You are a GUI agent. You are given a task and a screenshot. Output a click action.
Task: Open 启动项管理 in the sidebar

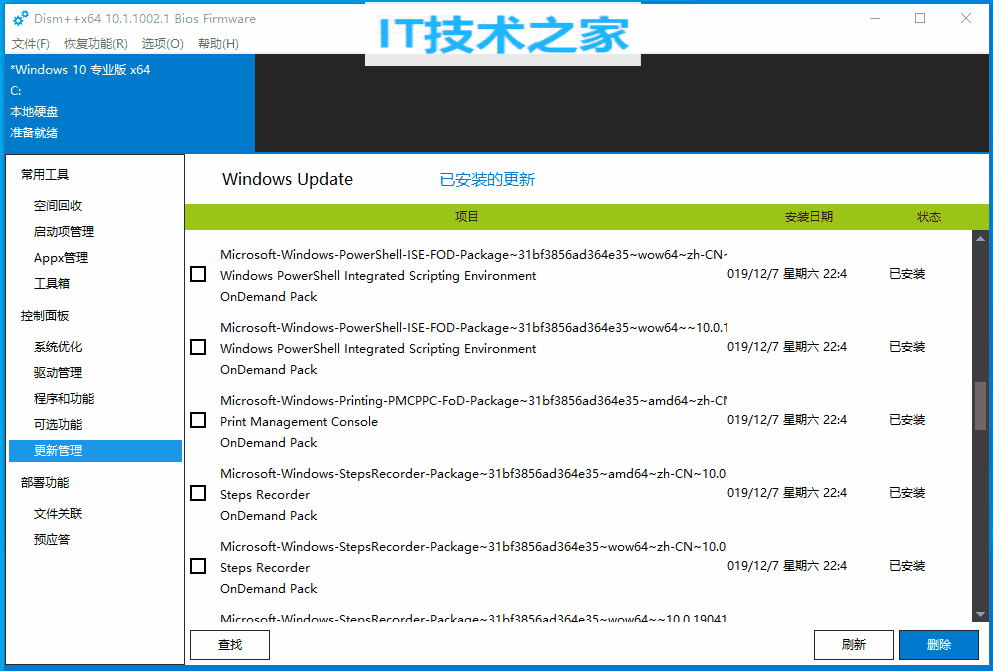coord(63,231)
